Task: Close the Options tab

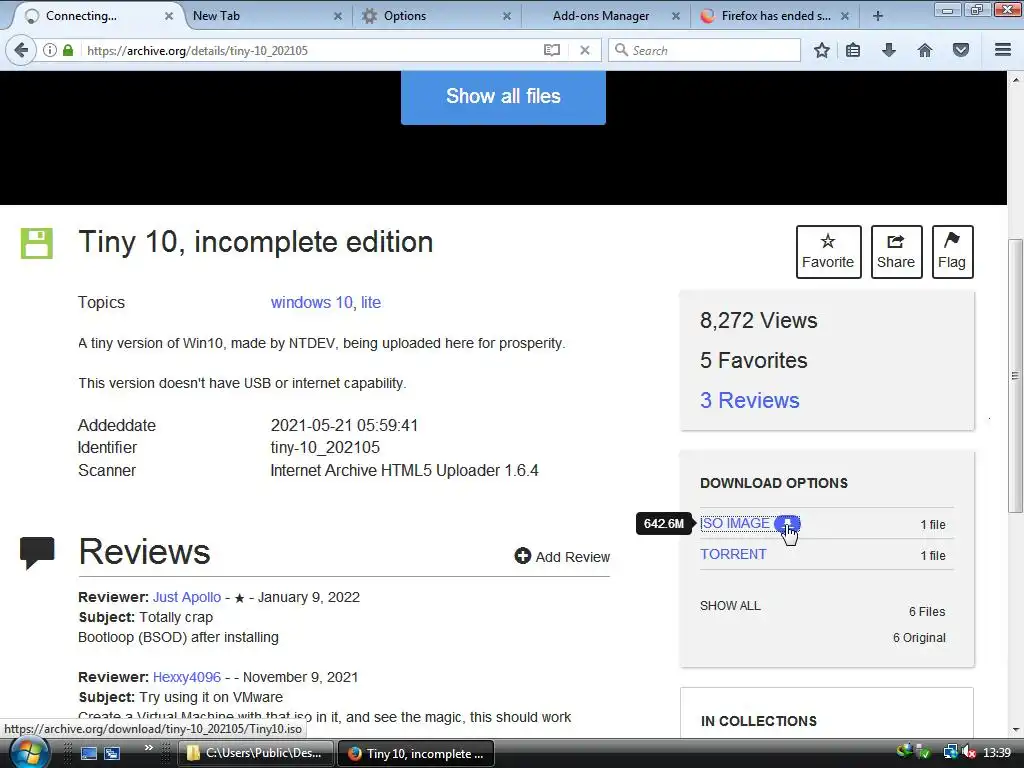Action: pyautogui.click(x=507, y=16)
